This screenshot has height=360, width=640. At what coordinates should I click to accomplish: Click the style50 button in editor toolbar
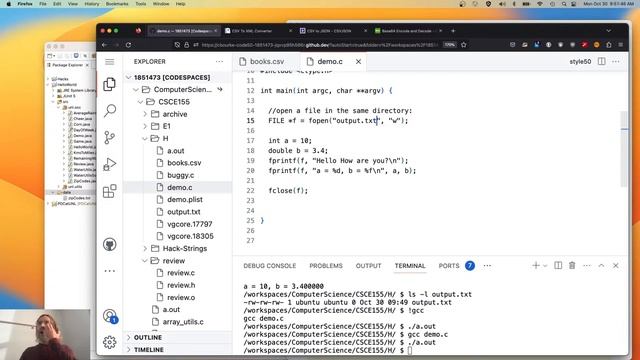coord(580,62)
